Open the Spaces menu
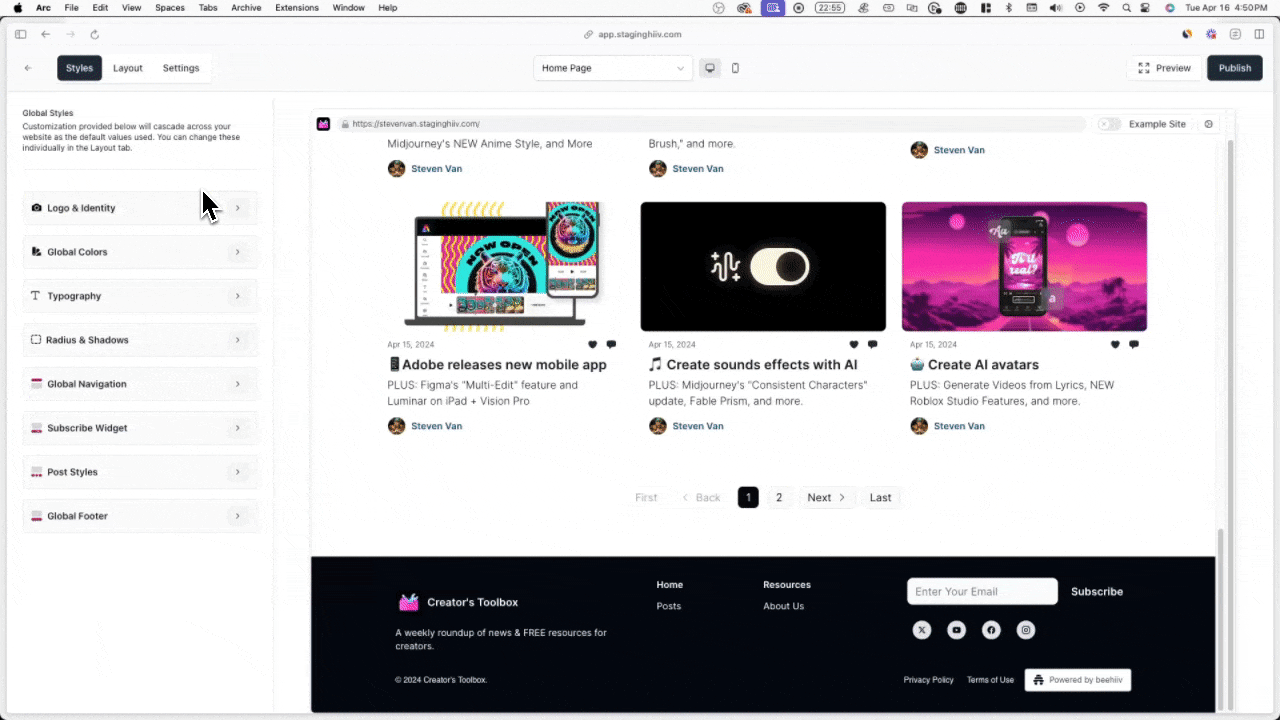The width and height of the screenshot is (1280, 720). [170, 8]
